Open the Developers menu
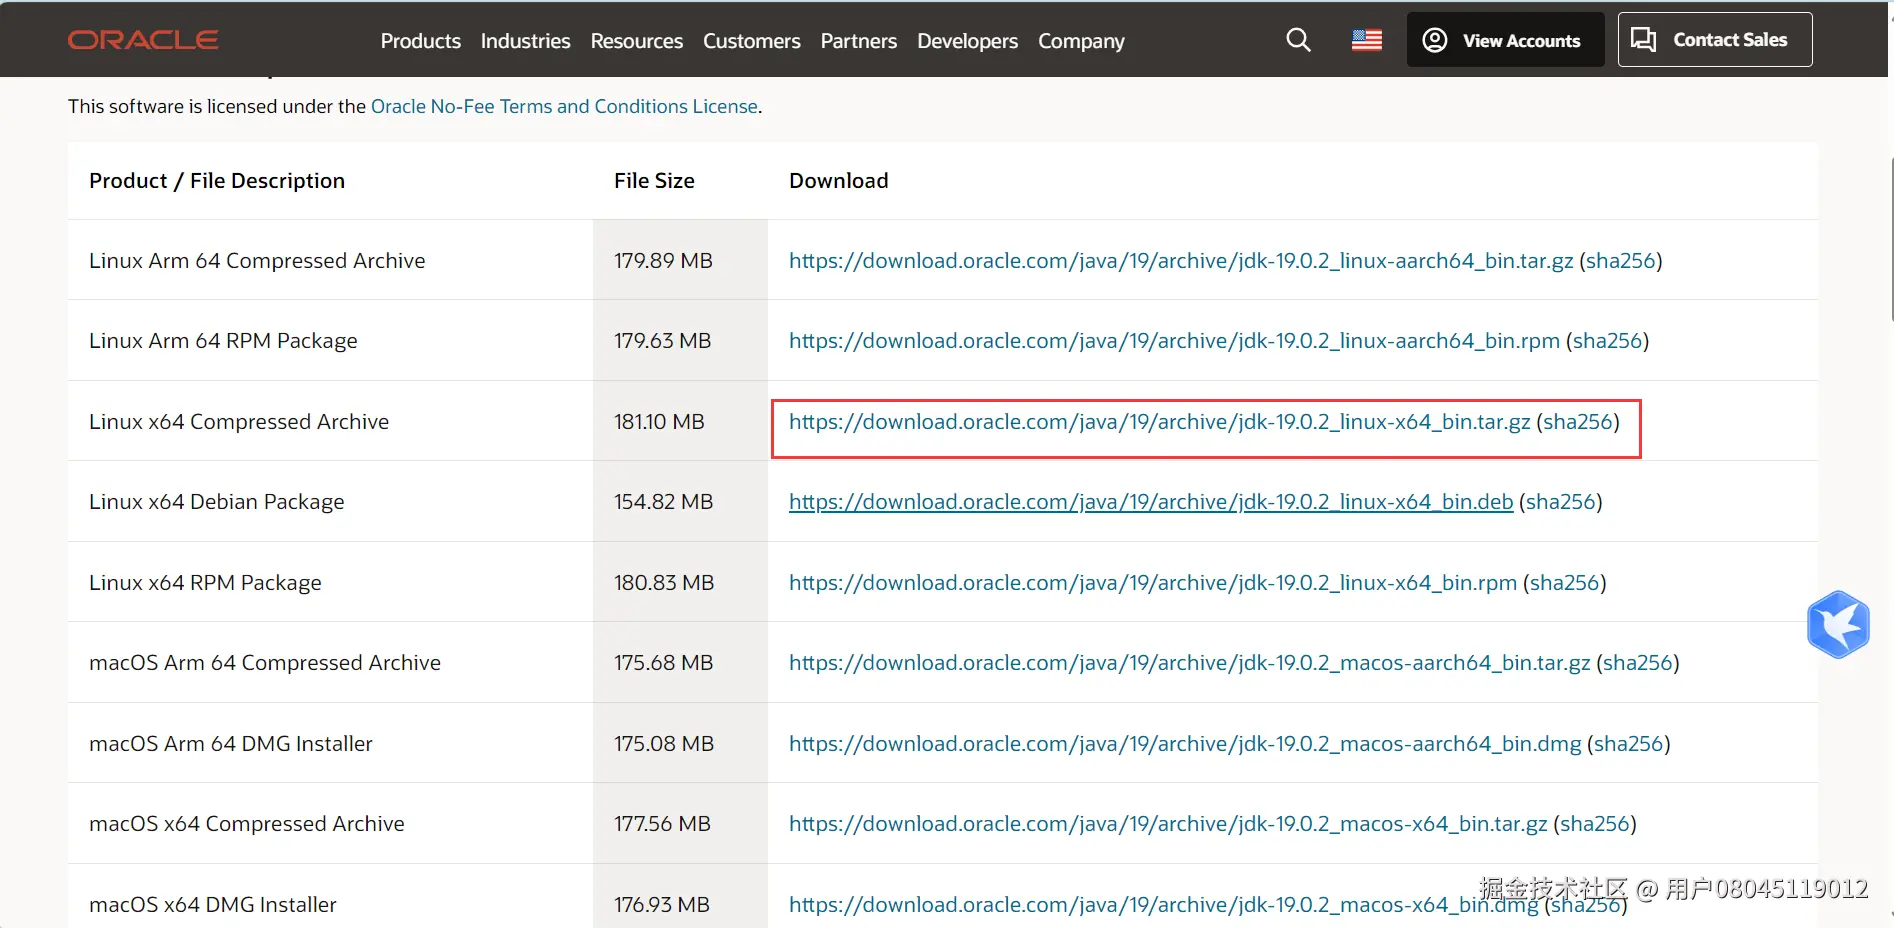Image resolution: width=1894 pixels, height=928 pixels. (968, 41)
